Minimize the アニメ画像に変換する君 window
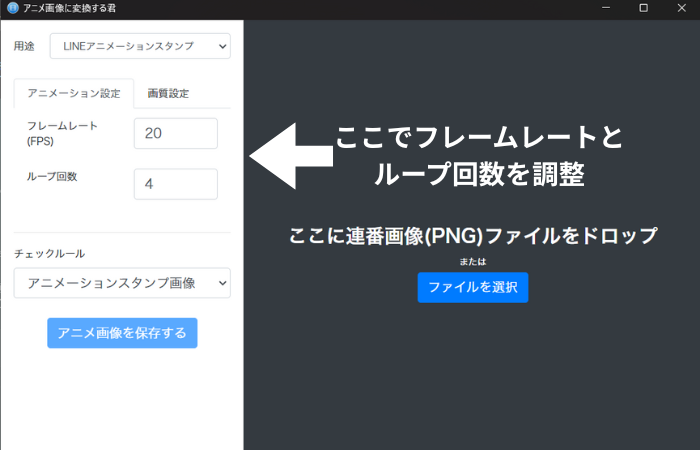 coord(606,8)
